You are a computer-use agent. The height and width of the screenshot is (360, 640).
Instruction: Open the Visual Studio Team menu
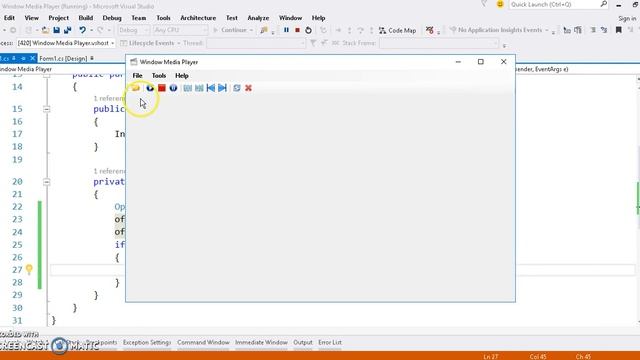pyautogui.click(x=138, y=18)
